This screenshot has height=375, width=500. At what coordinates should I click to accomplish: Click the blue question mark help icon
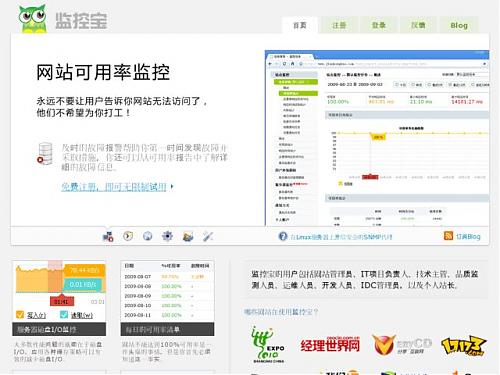[x=283, y=236]
